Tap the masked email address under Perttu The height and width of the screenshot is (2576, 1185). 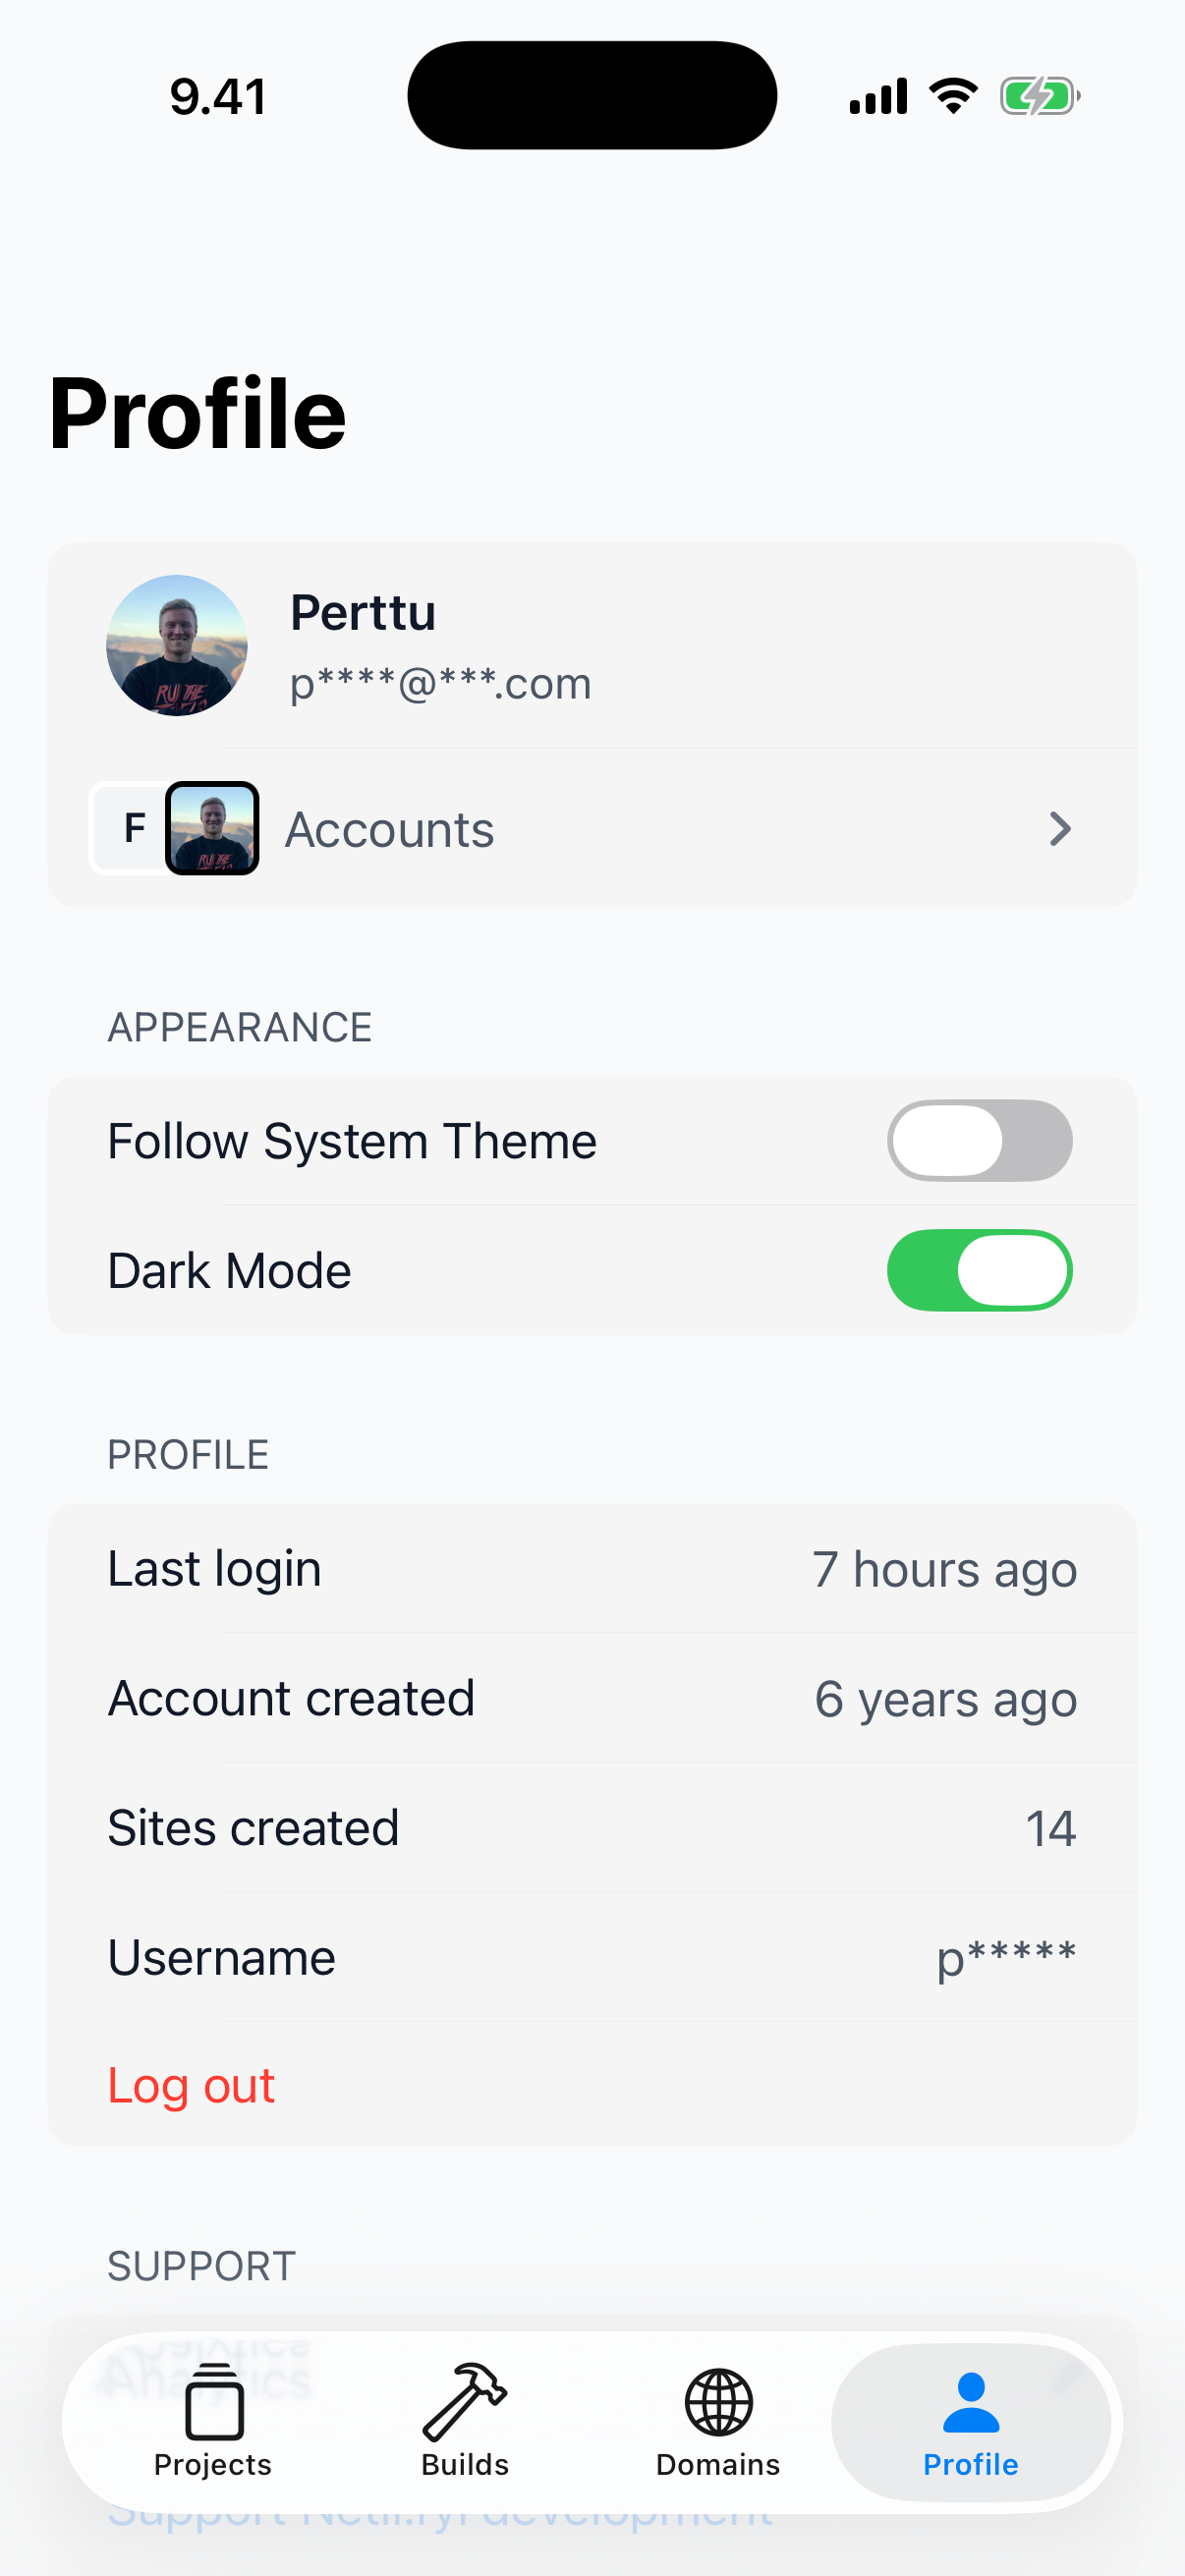coord(440,683)
